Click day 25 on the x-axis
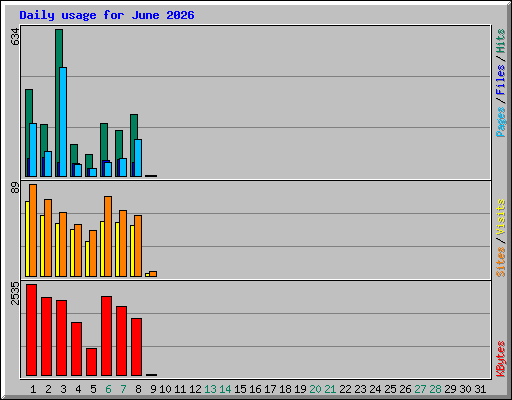The image size is (512, 400). 390,389
